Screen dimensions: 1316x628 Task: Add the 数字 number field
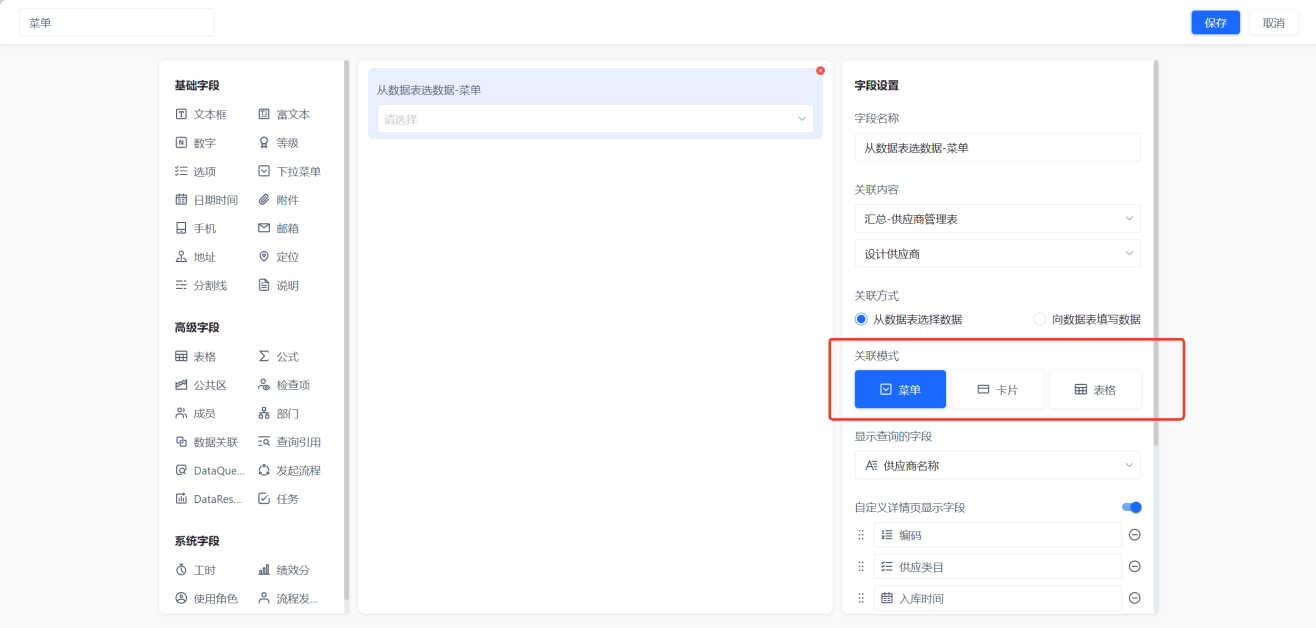click(195, 143)
